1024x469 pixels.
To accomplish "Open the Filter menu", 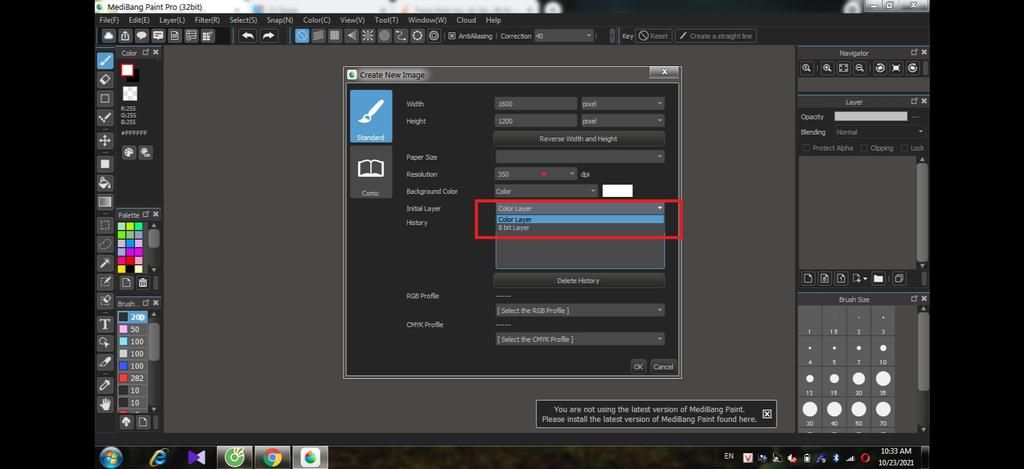I will [207, 20].
